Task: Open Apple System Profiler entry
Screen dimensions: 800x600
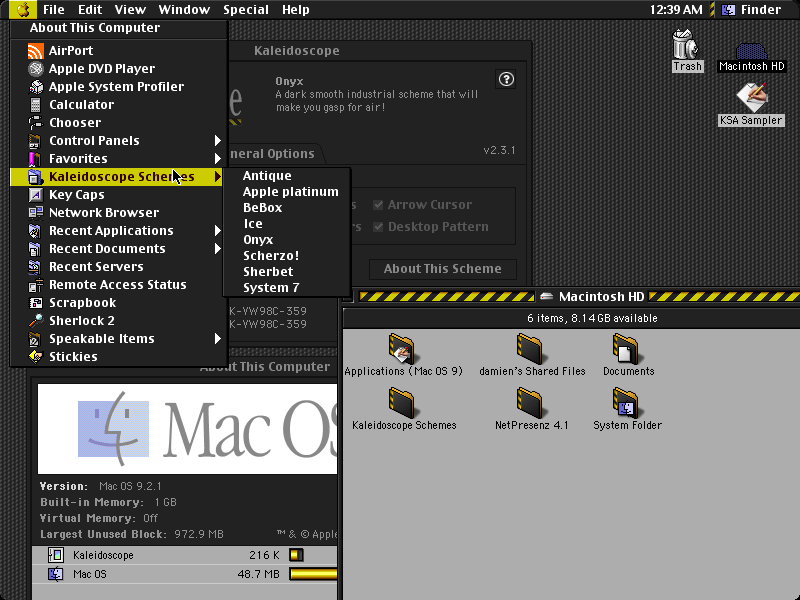Action: pos(118,86)
